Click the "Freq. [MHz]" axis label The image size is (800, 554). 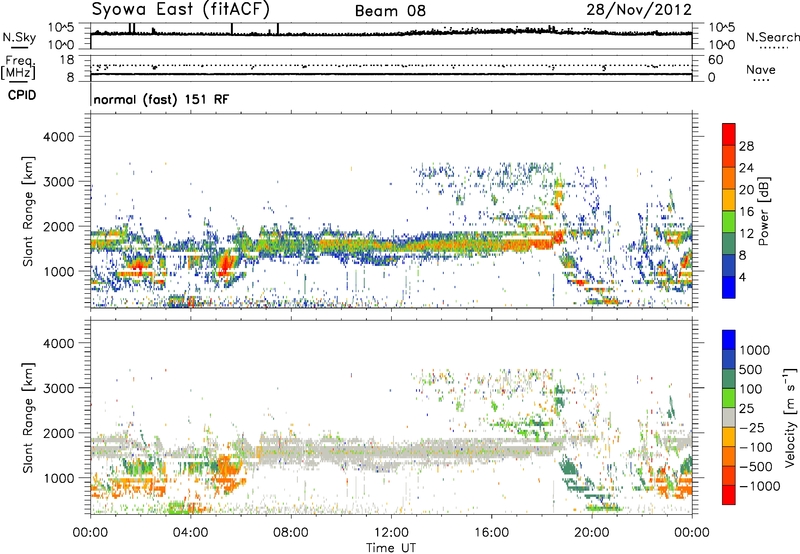pos(18,67)
